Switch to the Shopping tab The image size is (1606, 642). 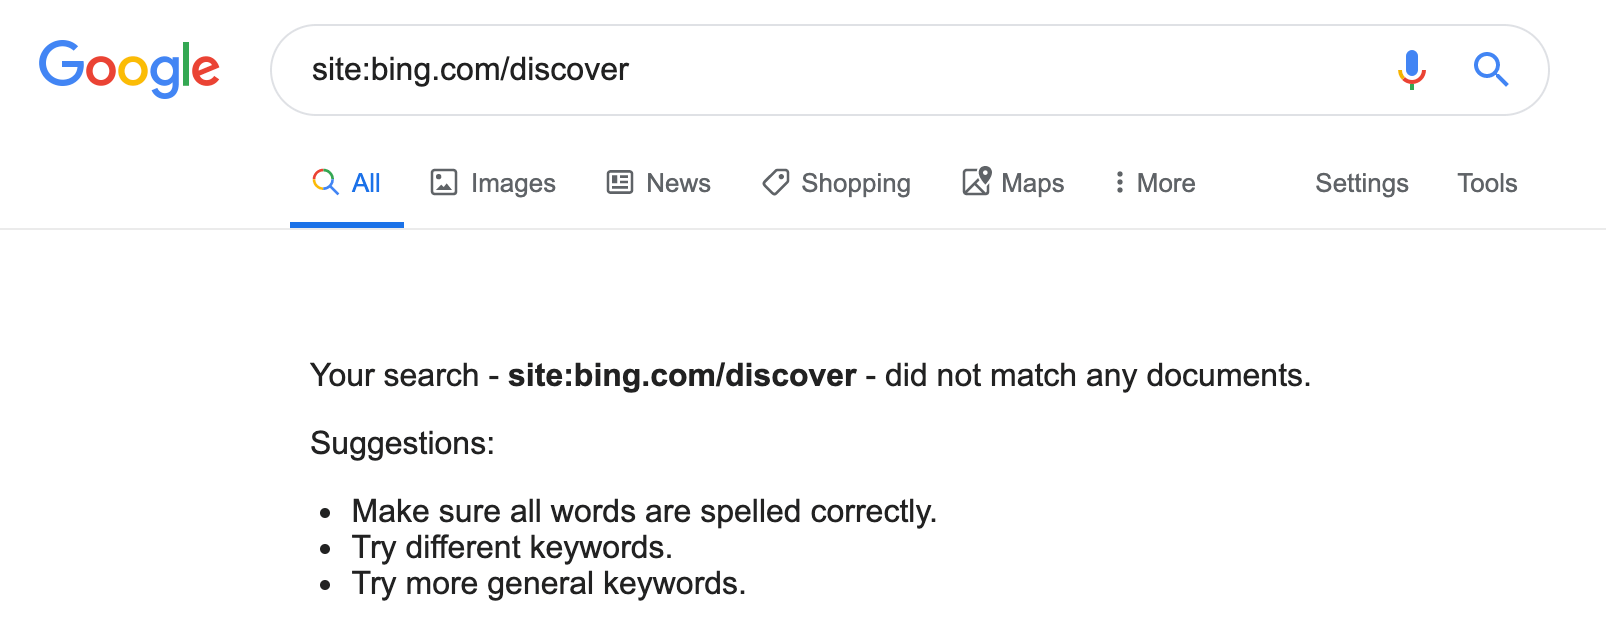(856, 183)
